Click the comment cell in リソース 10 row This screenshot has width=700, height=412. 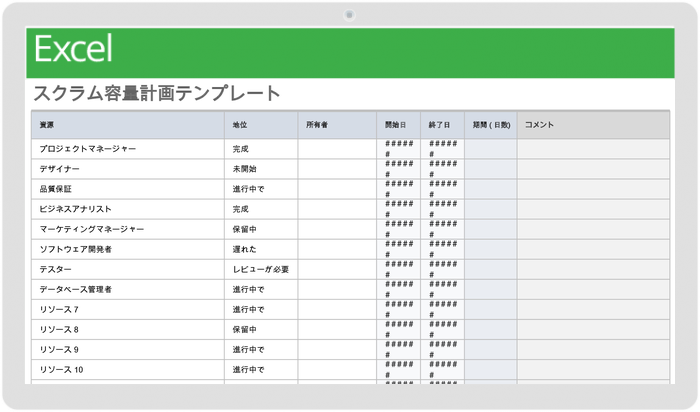[592, 369]
